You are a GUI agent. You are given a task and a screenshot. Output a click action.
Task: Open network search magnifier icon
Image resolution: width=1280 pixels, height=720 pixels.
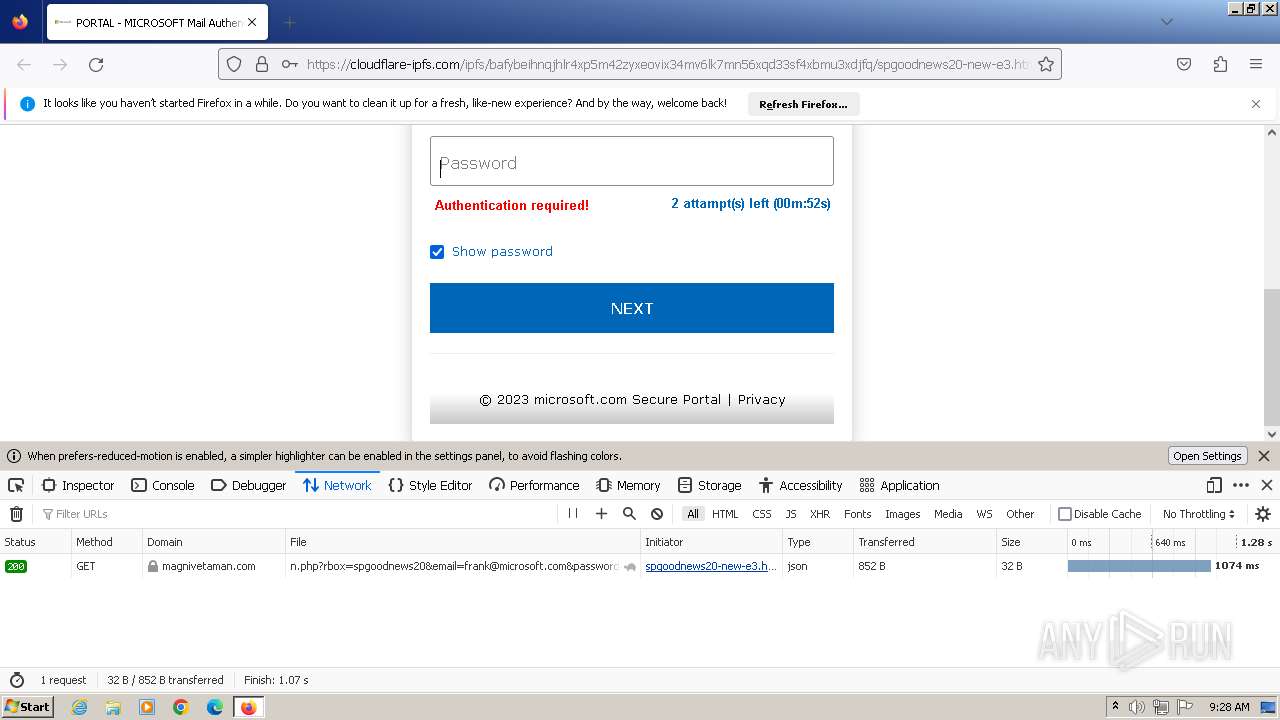tap(629, 514)
